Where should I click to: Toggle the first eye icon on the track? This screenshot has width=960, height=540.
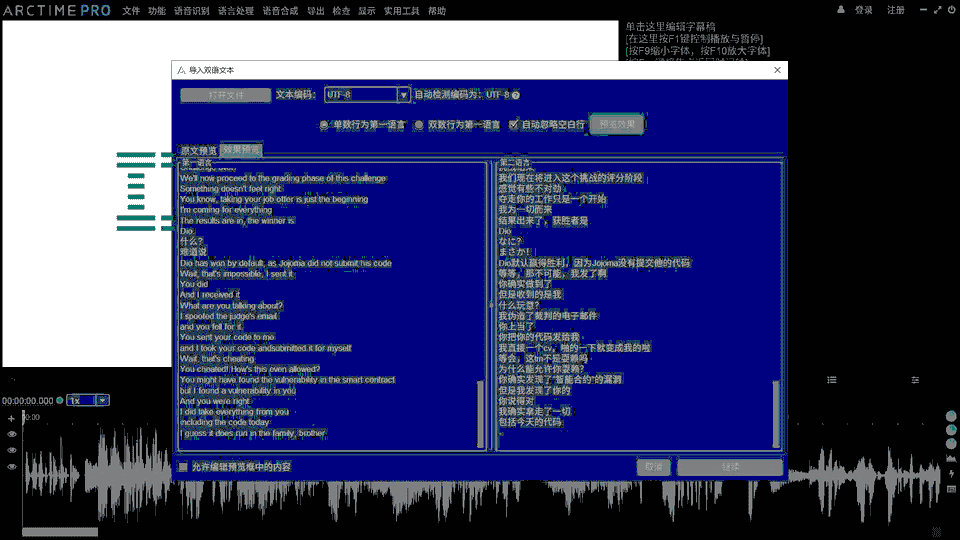click(x=12, y=434)
